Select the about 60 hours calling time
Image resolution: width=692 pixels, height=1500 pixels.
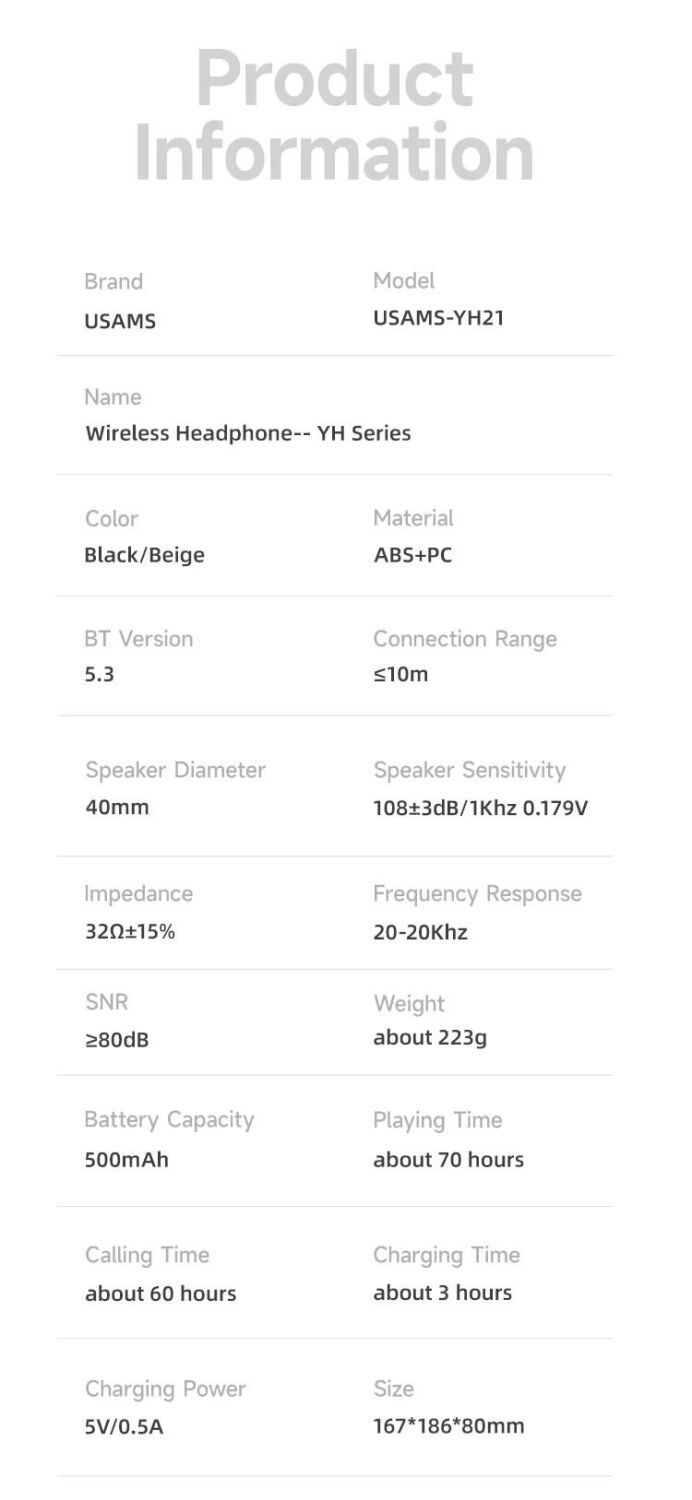(x=161, y=1294)
